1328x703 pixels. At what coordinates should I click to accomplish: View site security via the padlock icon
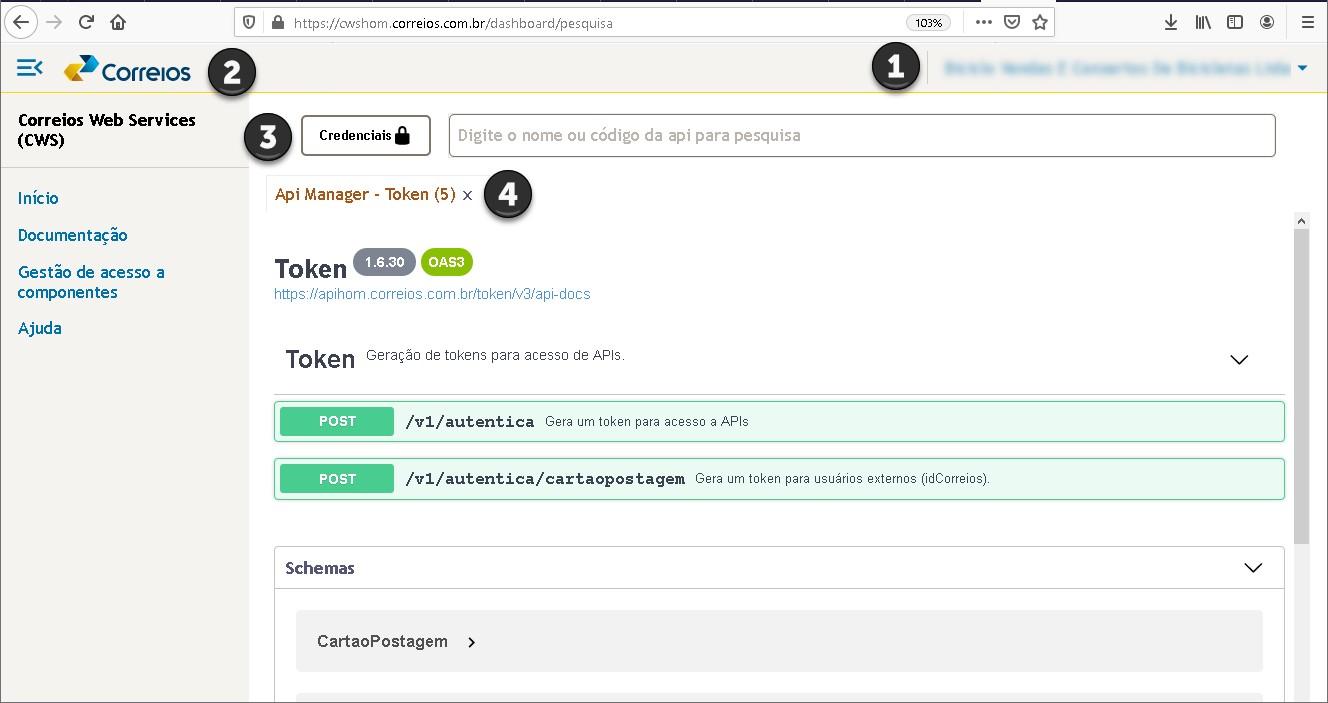coord(277,22)
